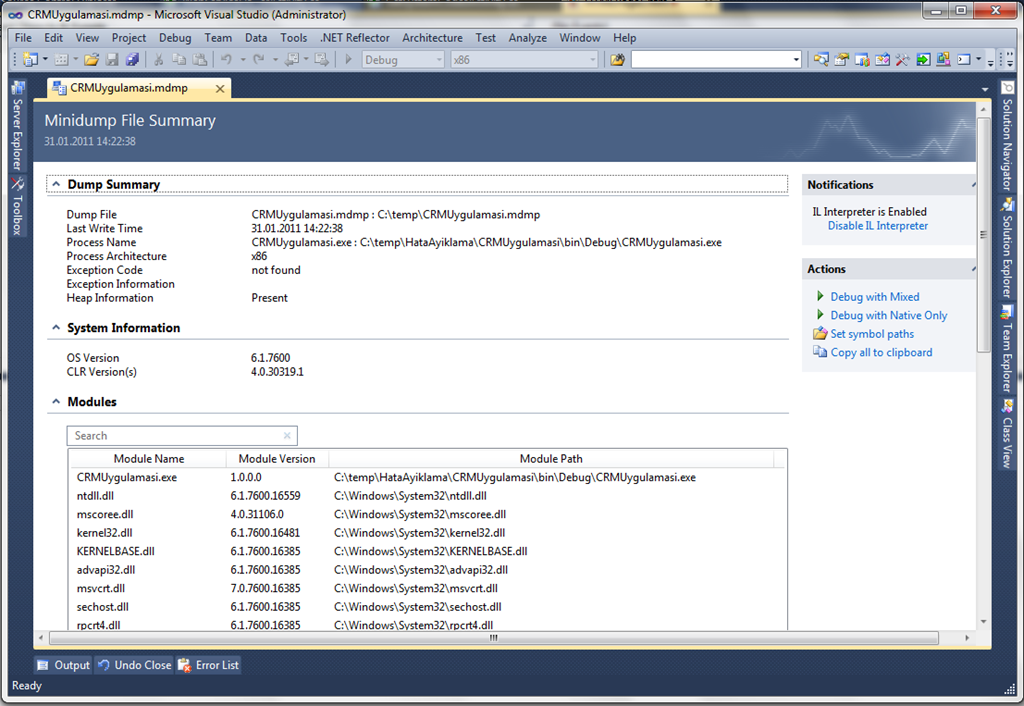
Task: Open the Analyze menu
Action: [x=528, y=38]
